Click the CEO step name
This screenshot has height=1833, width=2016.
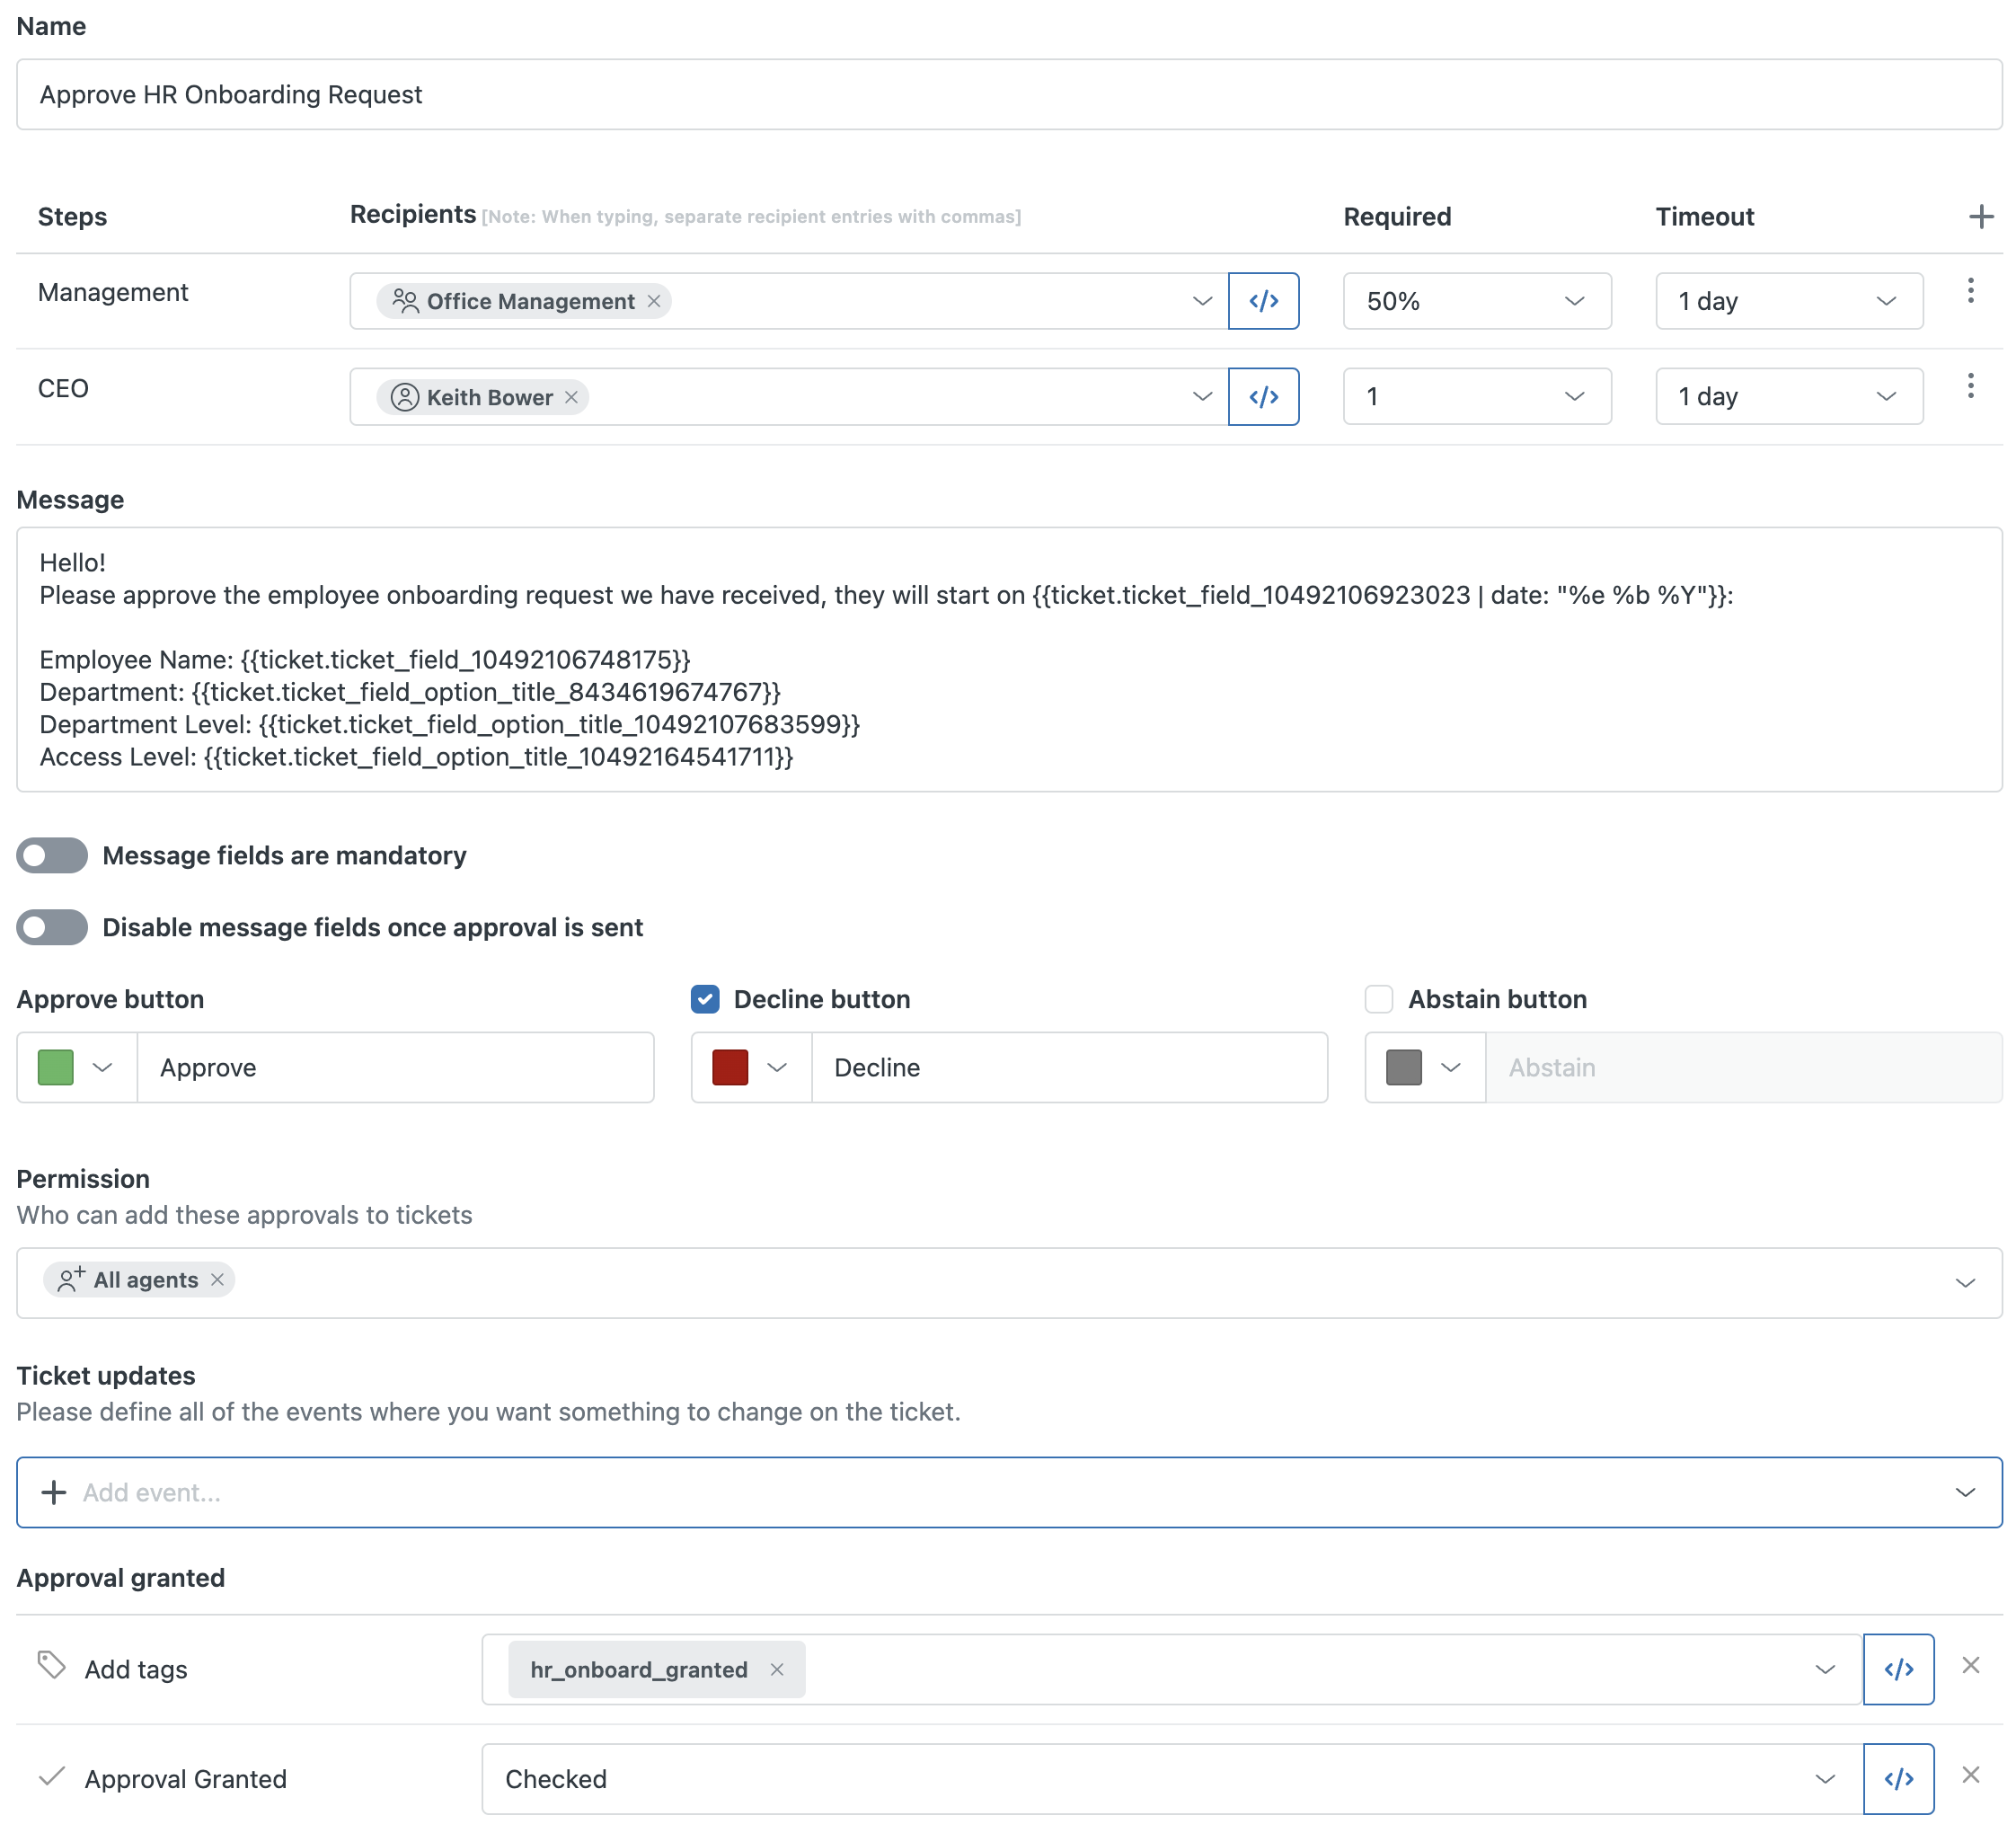tap(63, 388)
